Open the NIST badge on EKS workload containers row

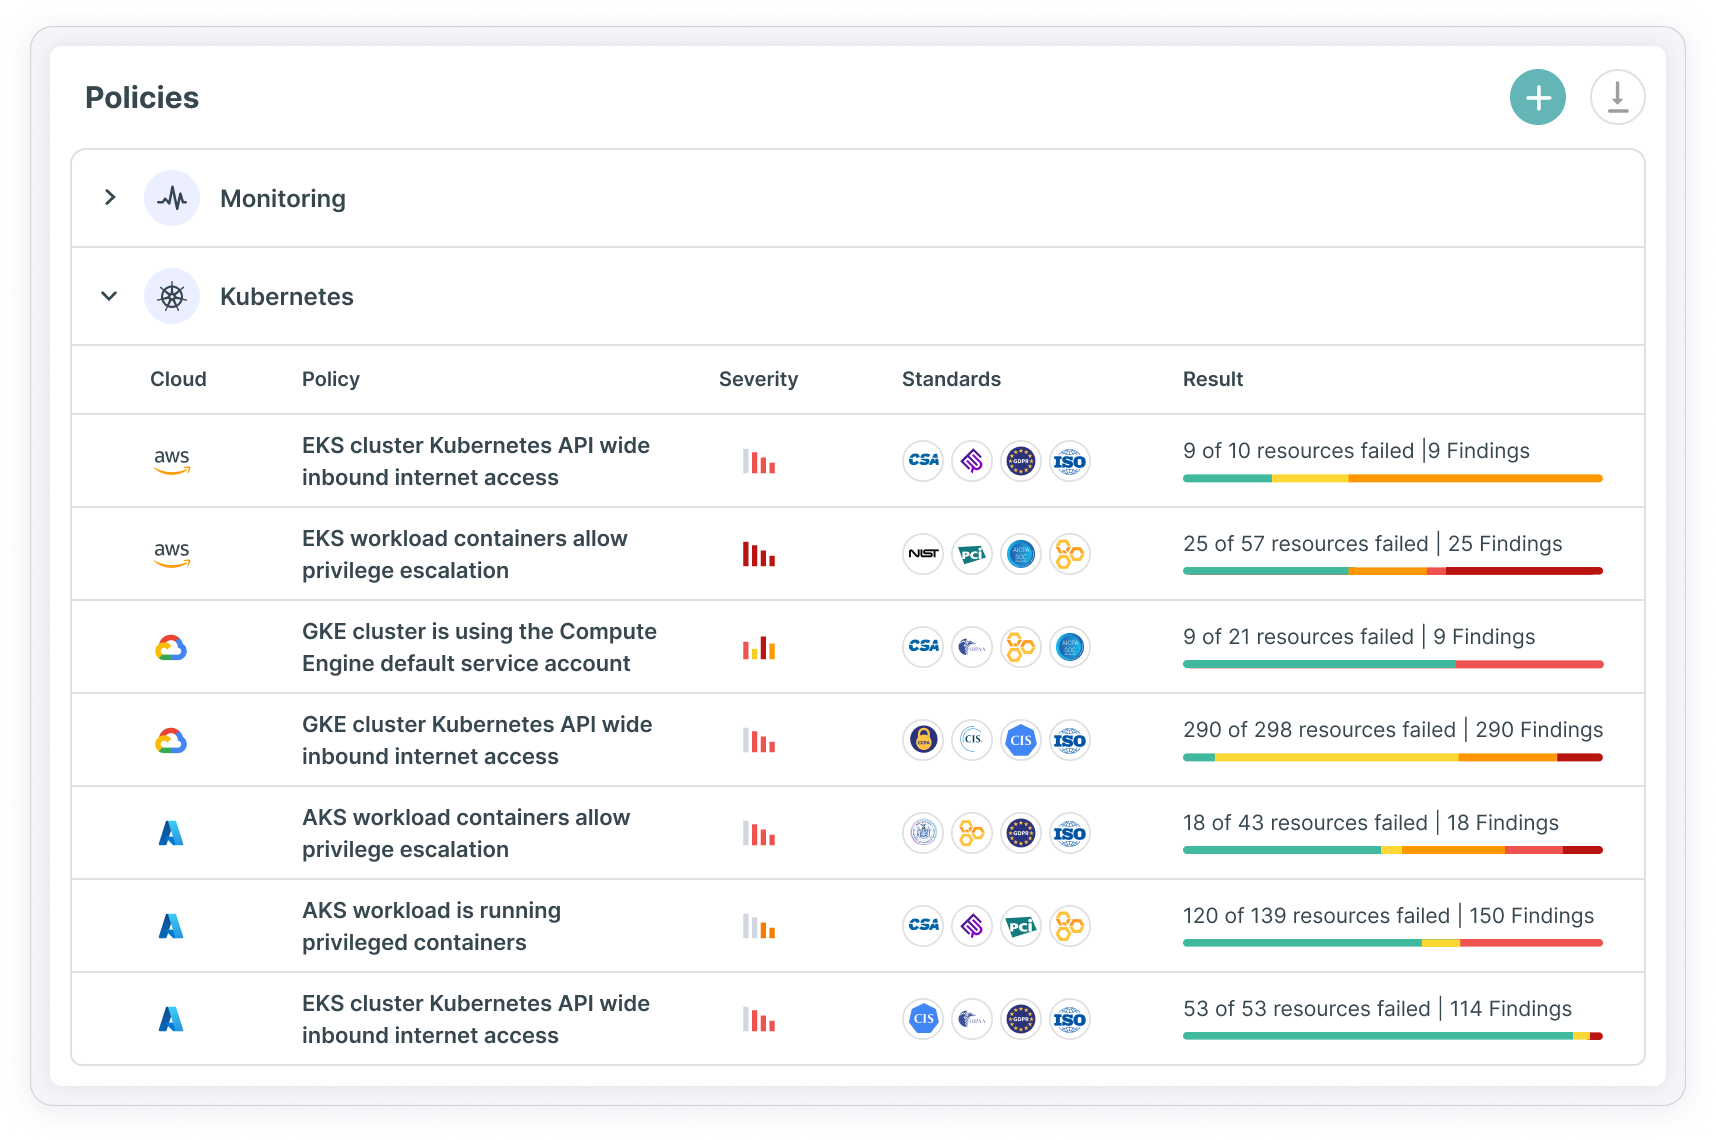pos(922,554)
